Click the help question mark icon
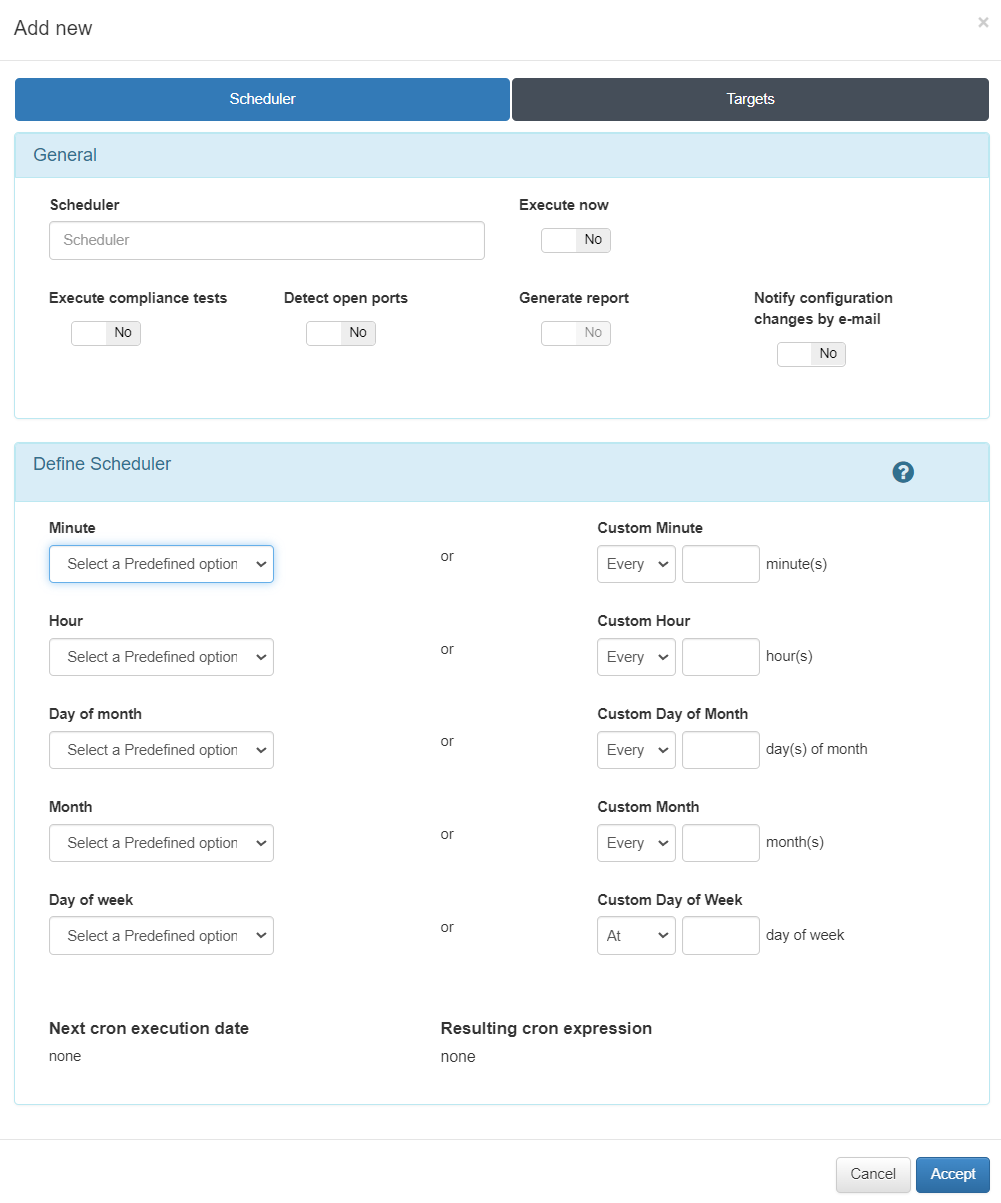 pyautogui.click(x=903, y=473)
